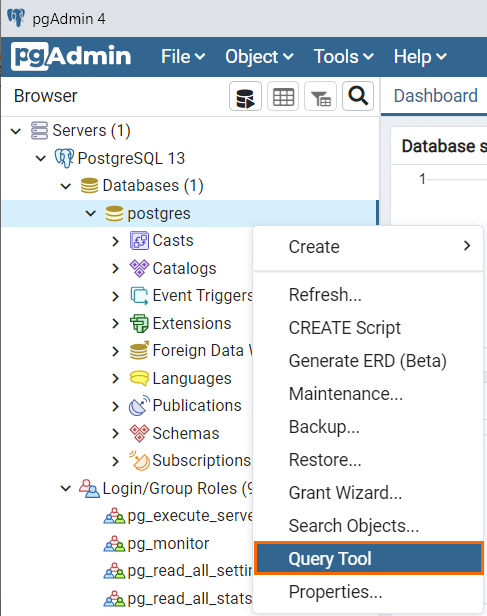The width and height of the screenshot is (487, 616).
Task: Select the Extensions tree label
Action: click(x=192, y=323)
